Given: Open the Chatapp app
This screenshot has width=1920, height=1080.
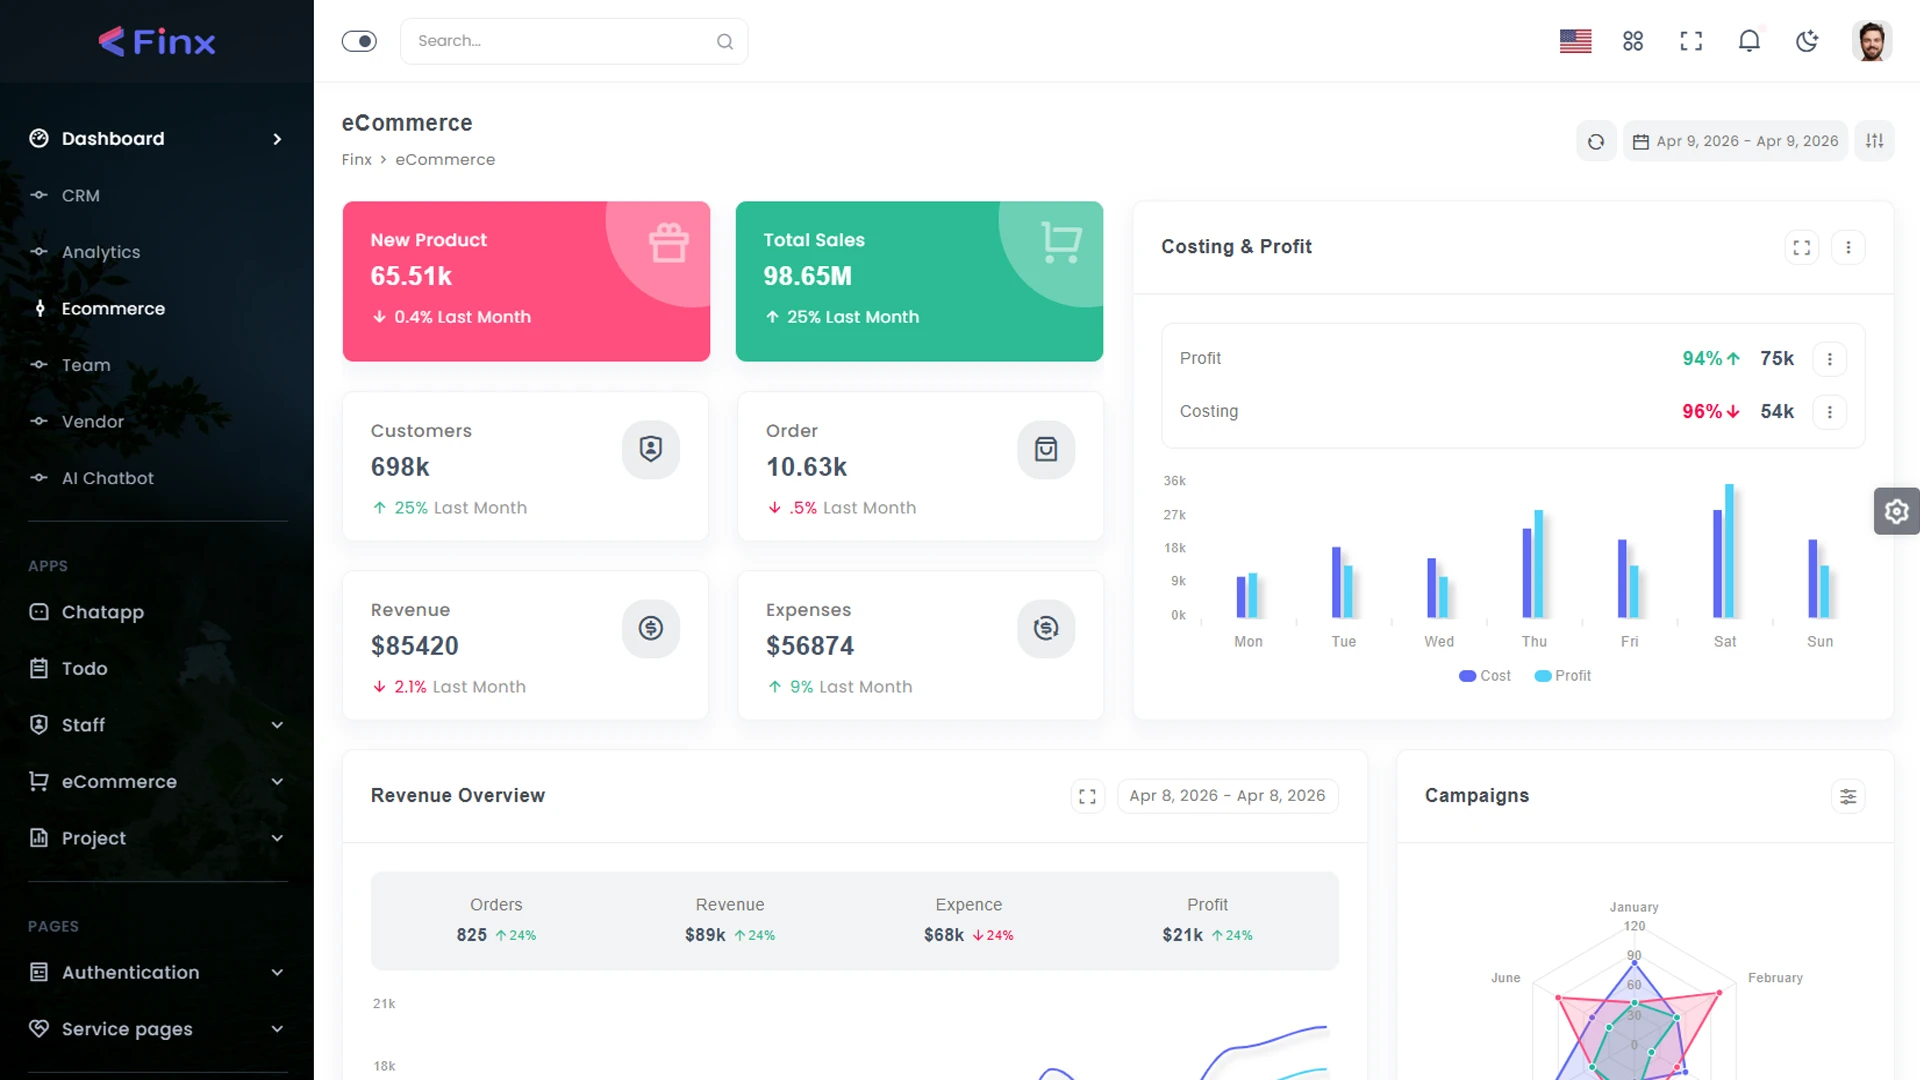Looking at the screenshot, I should tap(102, 612).
